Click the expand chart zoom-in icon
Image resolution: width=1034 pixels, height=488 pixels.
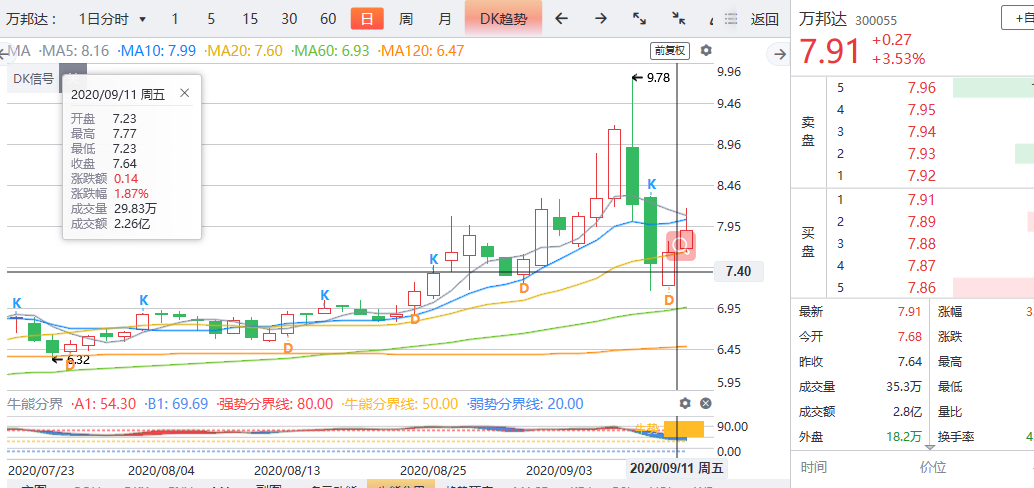(x=639, y=18)
